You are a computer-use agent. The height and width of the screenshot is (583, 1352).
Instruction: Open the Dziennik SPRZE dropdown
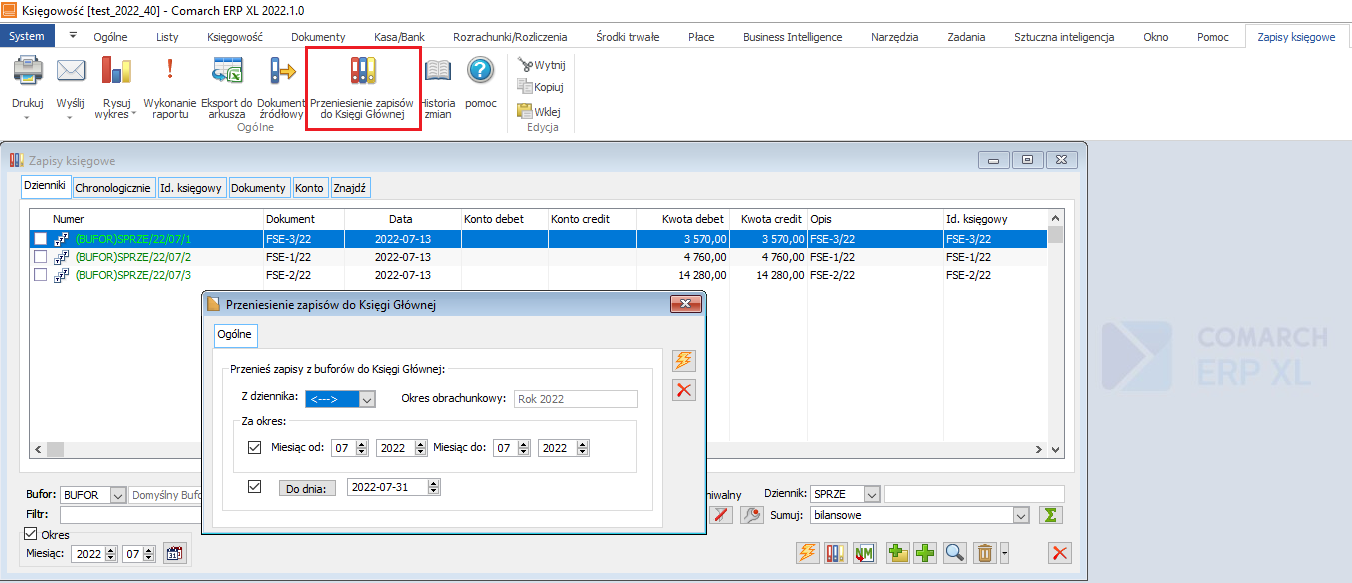point(872,494)
